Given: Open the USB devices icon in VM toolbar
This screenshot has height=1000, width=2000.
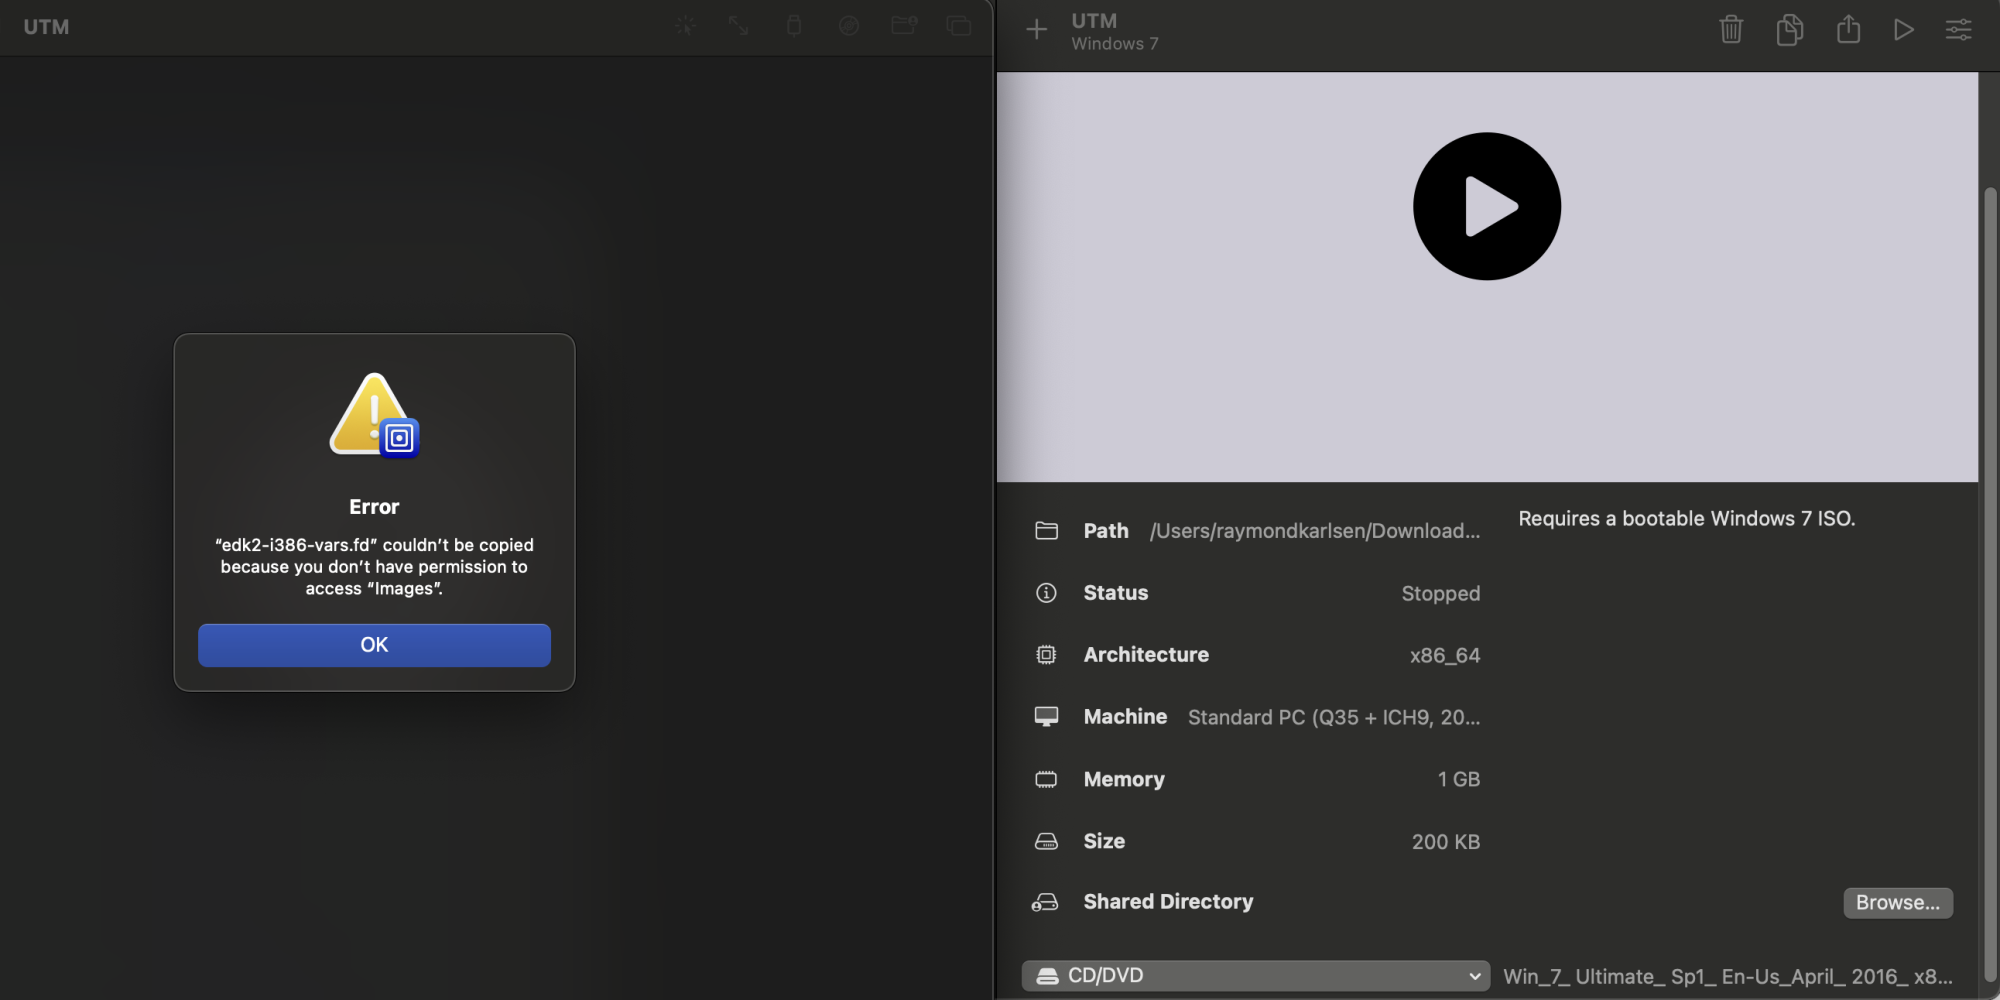Looking at the screenshot, I should [794, 26].
